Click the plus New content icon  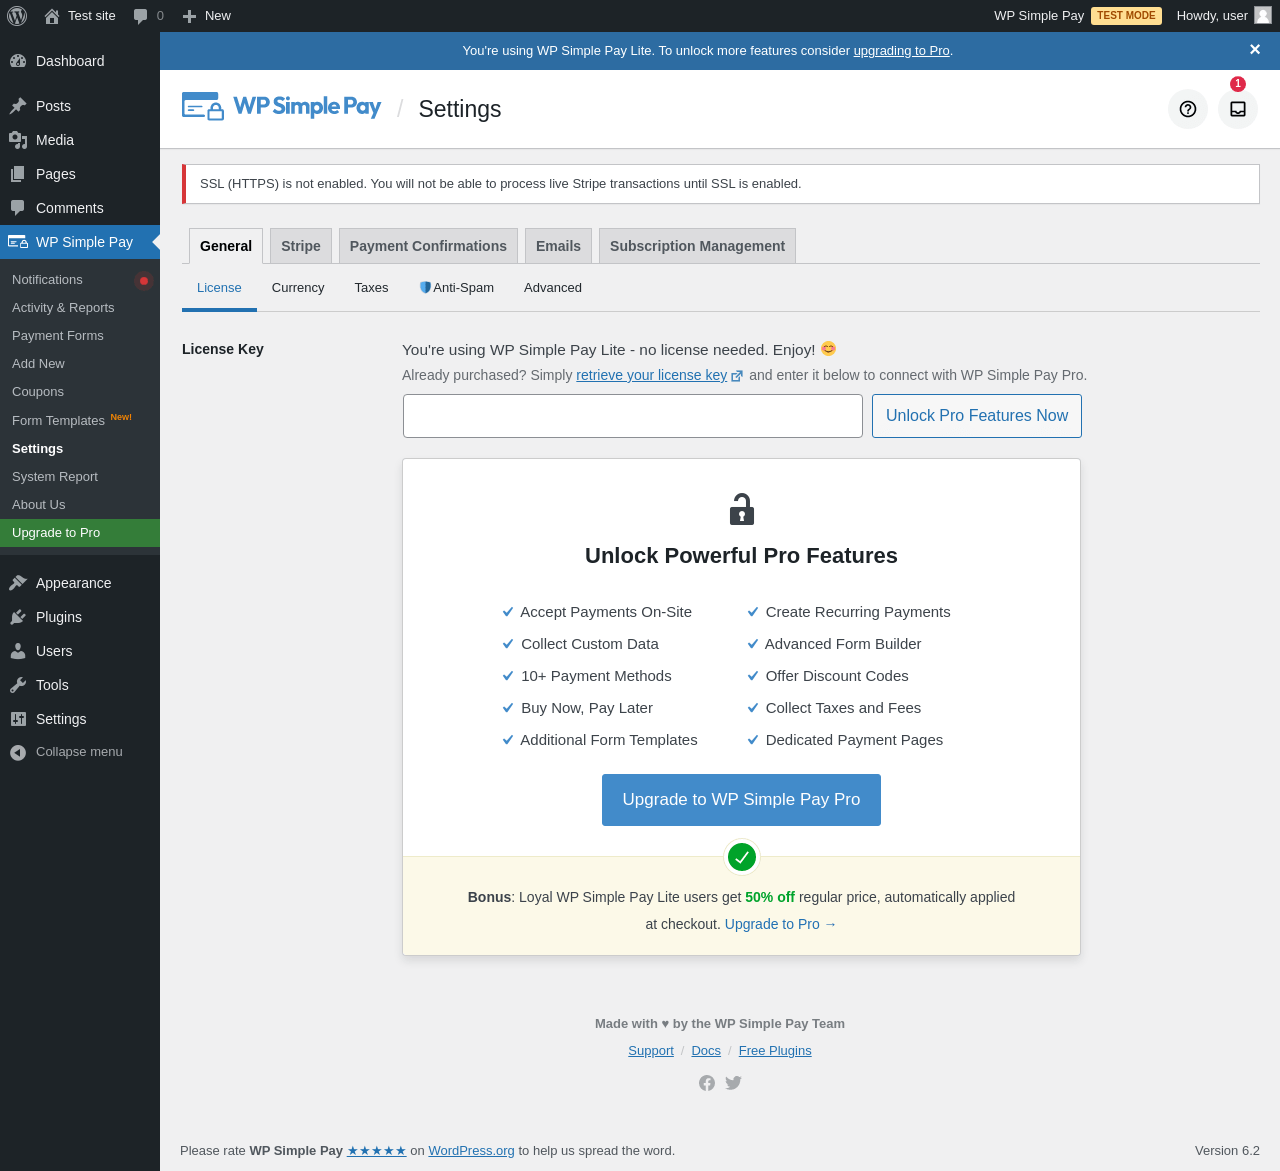189,16
